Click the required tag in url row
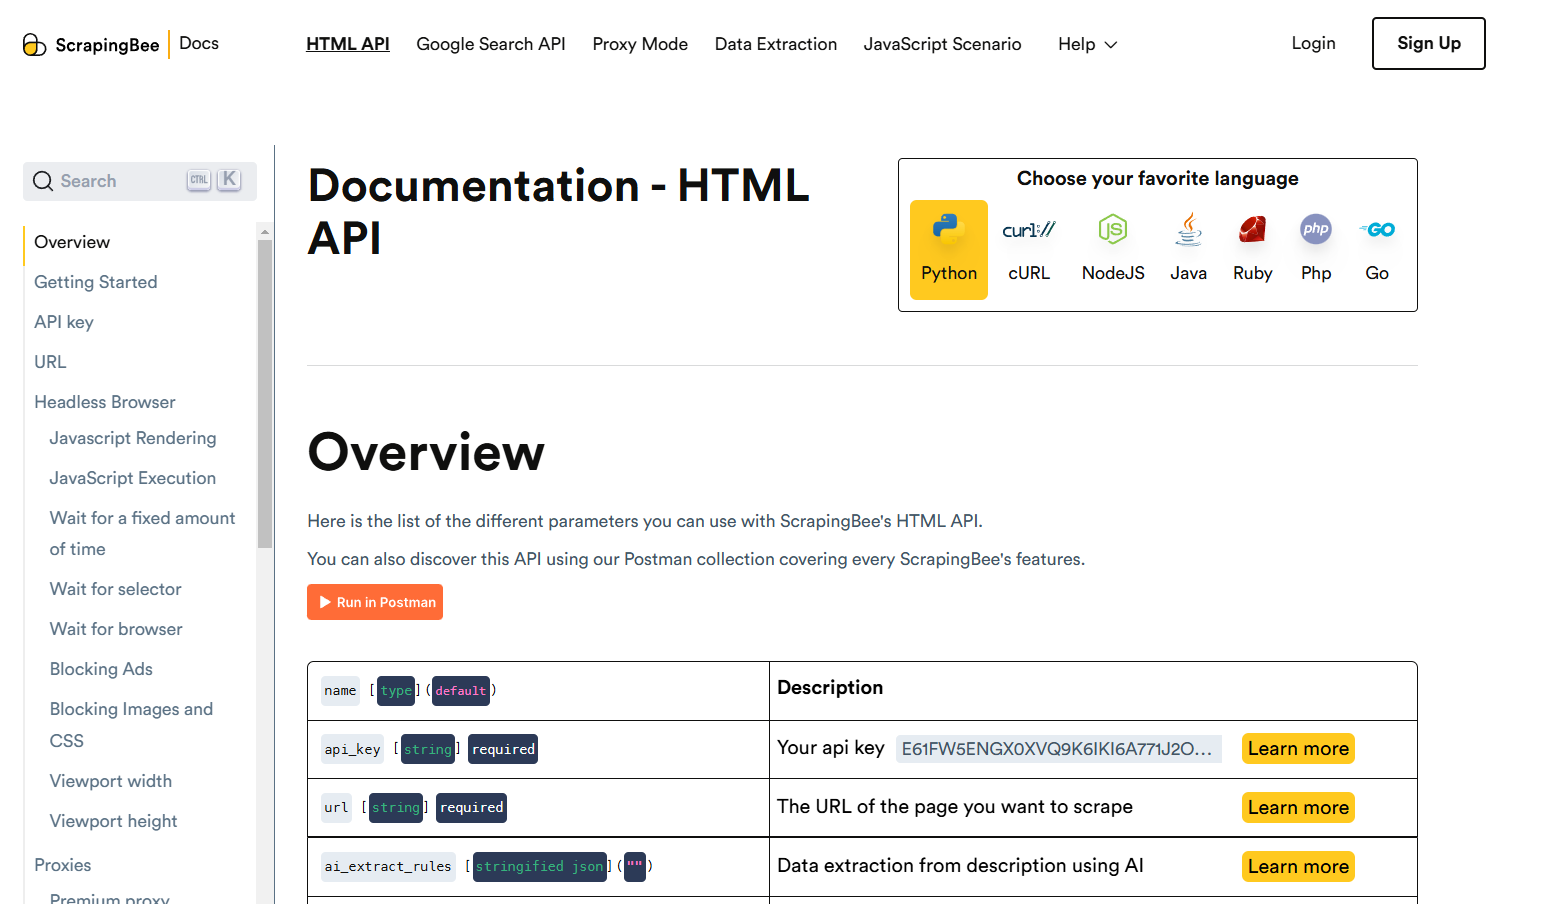The height and width of the screenshot is (904, 1555). click(x=471, y=808)
